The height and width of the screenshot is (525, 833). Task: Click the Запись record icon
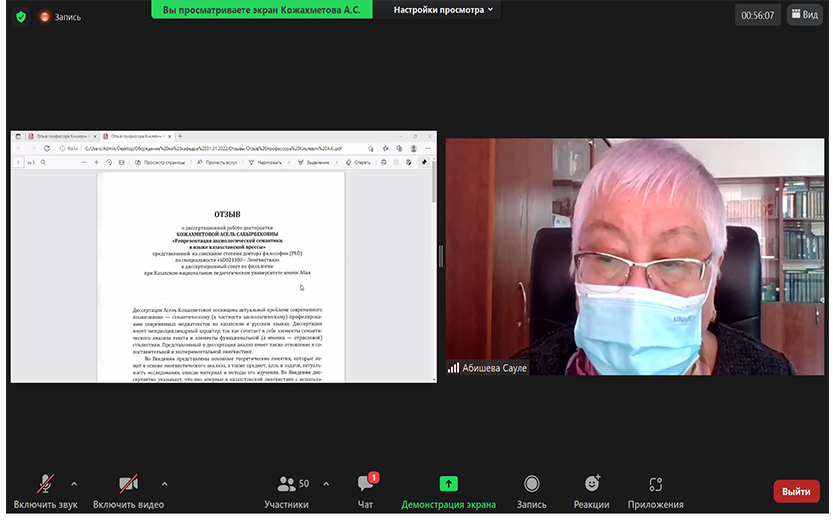(x=531, y=485)
